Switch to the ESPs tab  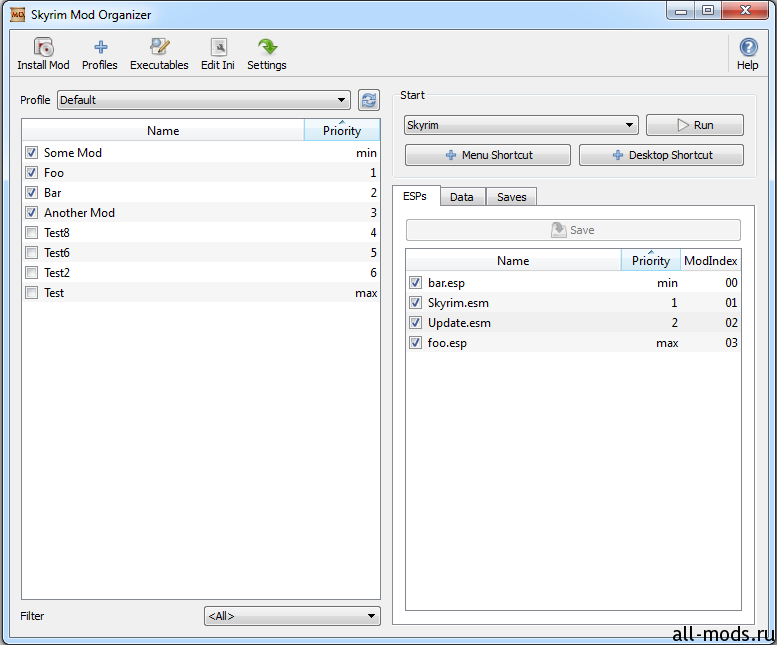click(x=415, y=196)
